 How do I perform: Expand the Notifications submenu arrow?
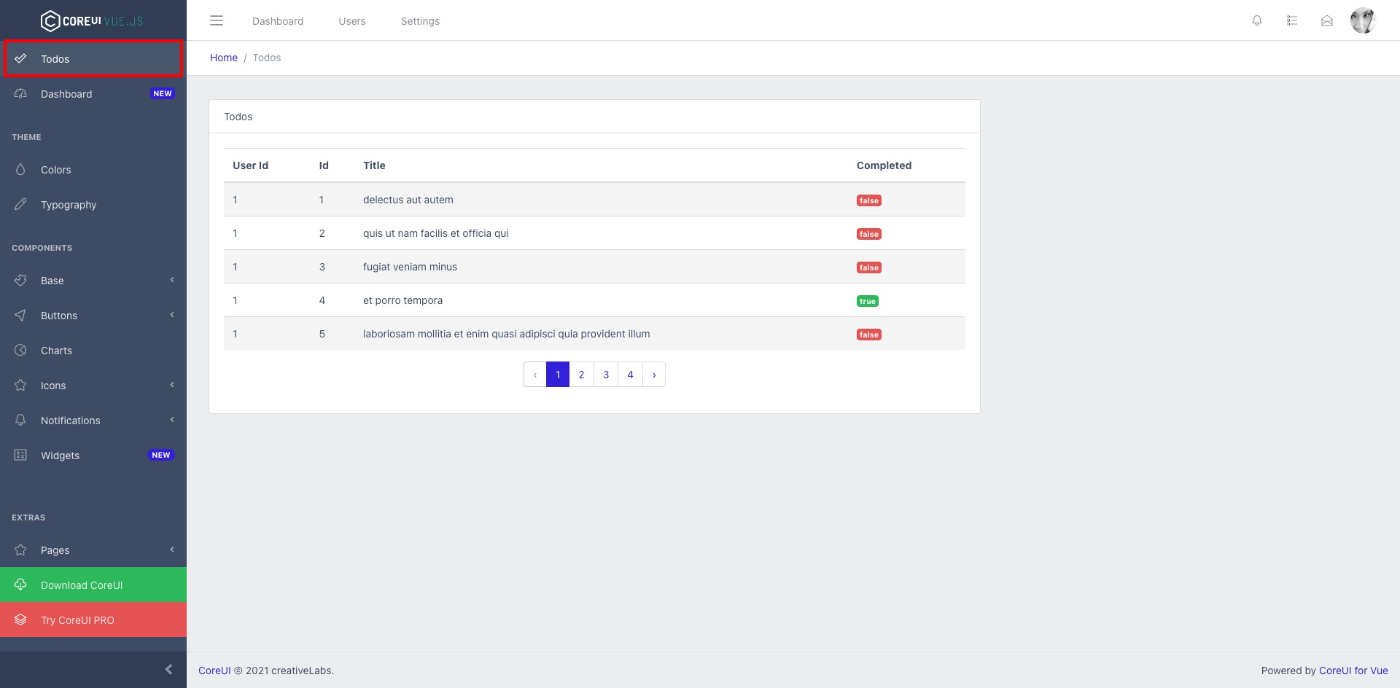[172, 420]
